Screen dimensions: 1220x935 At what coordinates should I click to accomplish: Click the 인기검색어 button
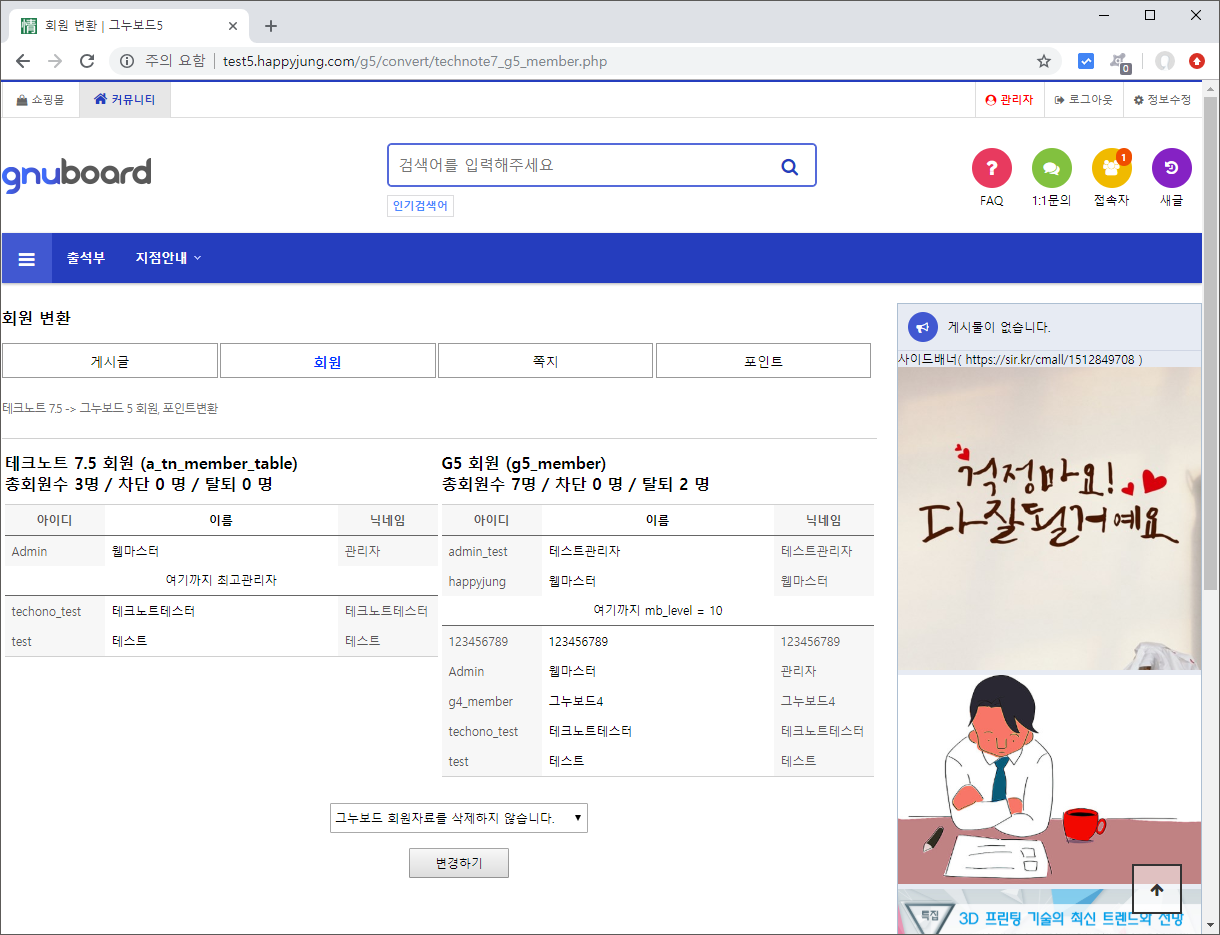[x=420, y=206]
